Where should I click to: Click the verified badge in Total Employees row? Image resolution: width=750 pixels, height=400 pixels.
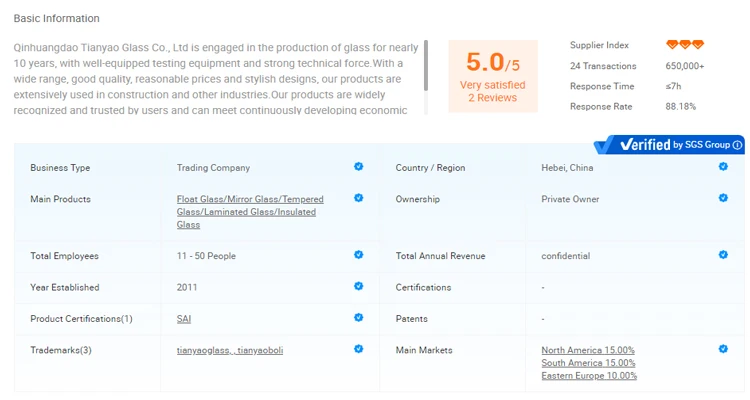pos(358,255)
